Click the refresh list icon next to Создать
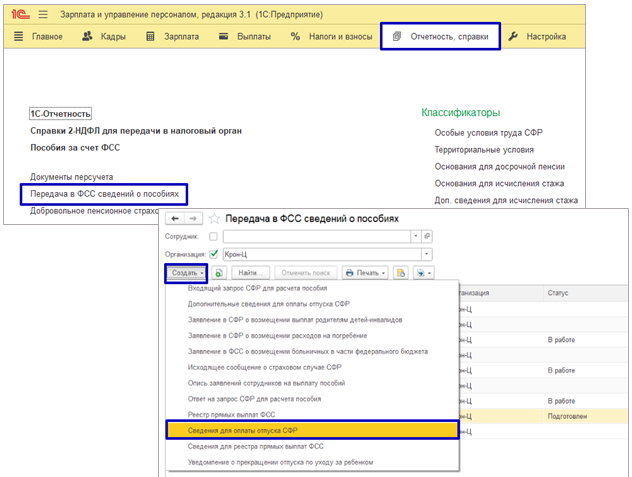 pos(218,272)
